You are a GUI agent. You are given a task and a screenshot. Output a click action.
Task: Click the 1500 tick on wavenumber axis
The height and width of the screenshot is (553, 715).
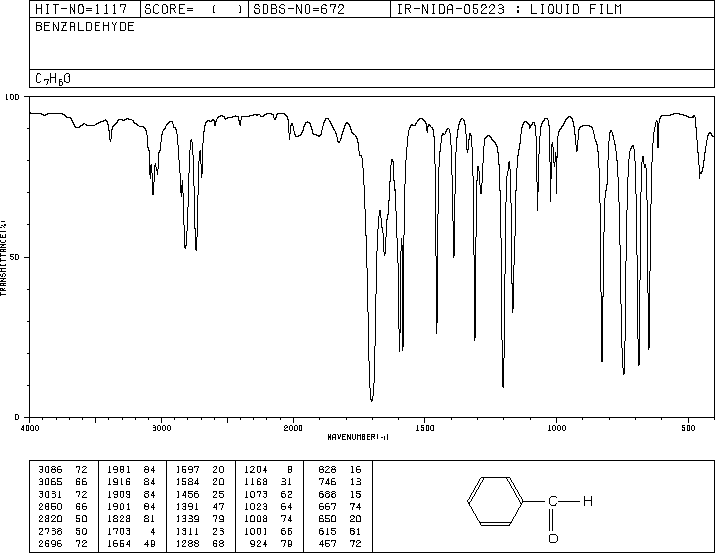(424, 427)
